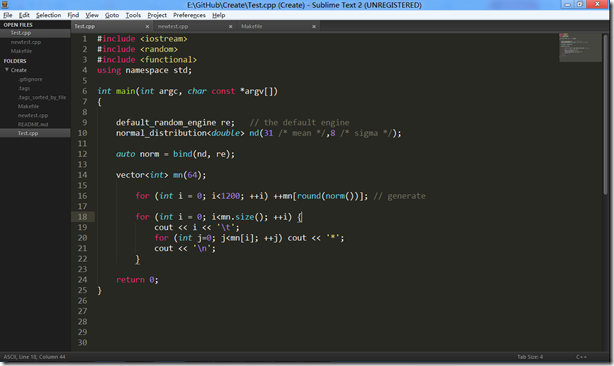Click the status bar line and column text
614x366 pixels.
[x=34, y=357]
